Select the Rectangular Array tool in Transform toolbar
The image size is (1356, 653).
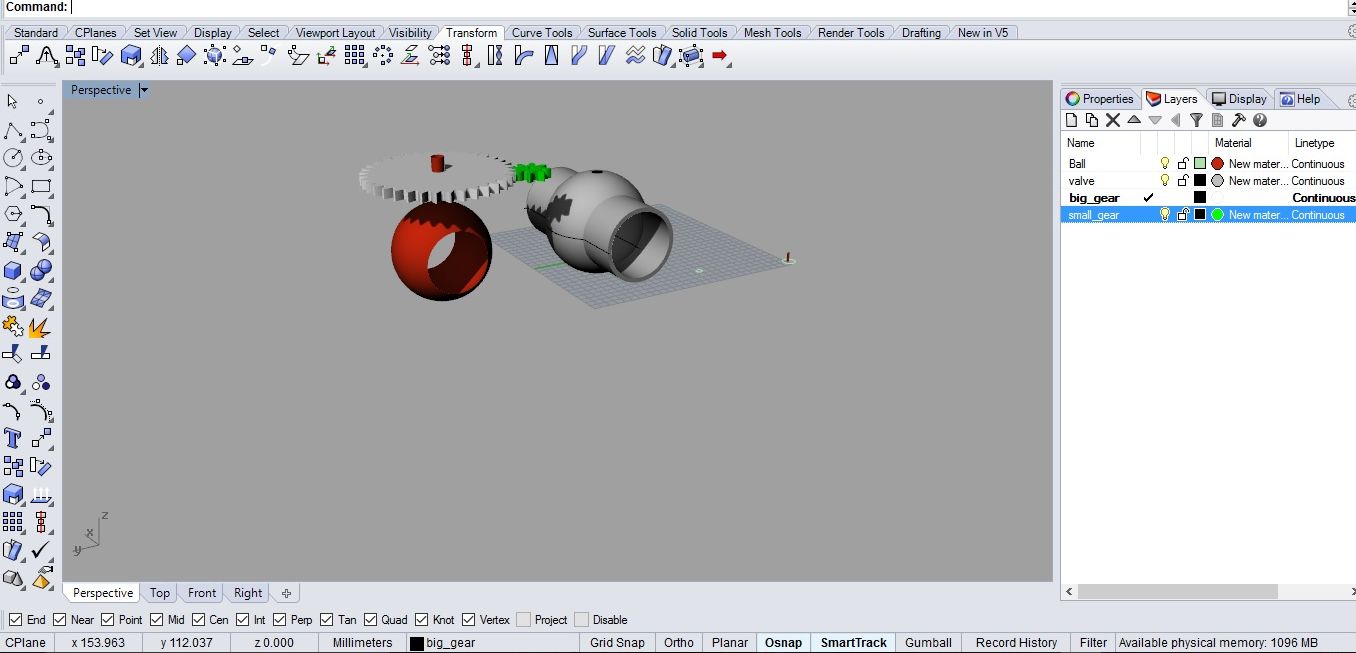click(x=354, y=56)
